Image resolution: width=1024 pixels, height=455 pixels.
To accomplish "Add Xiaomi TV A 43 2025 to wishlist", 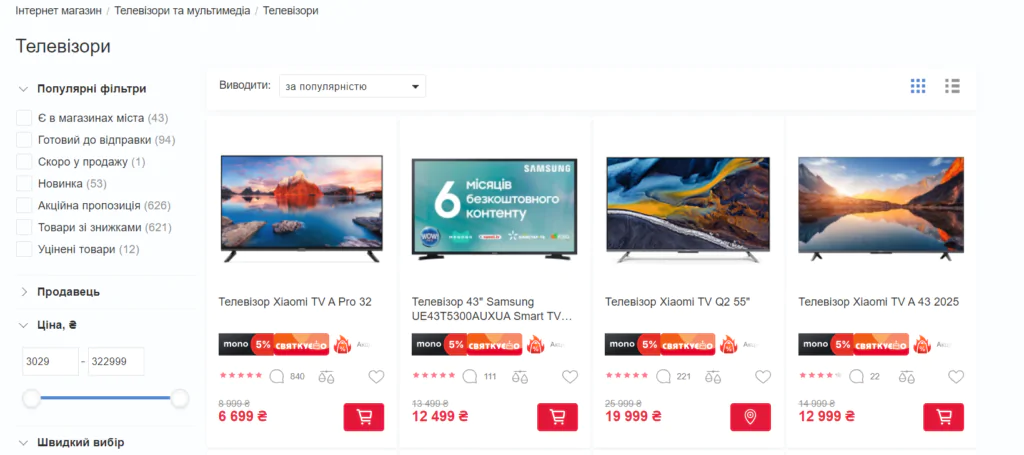I will point(956,377).
